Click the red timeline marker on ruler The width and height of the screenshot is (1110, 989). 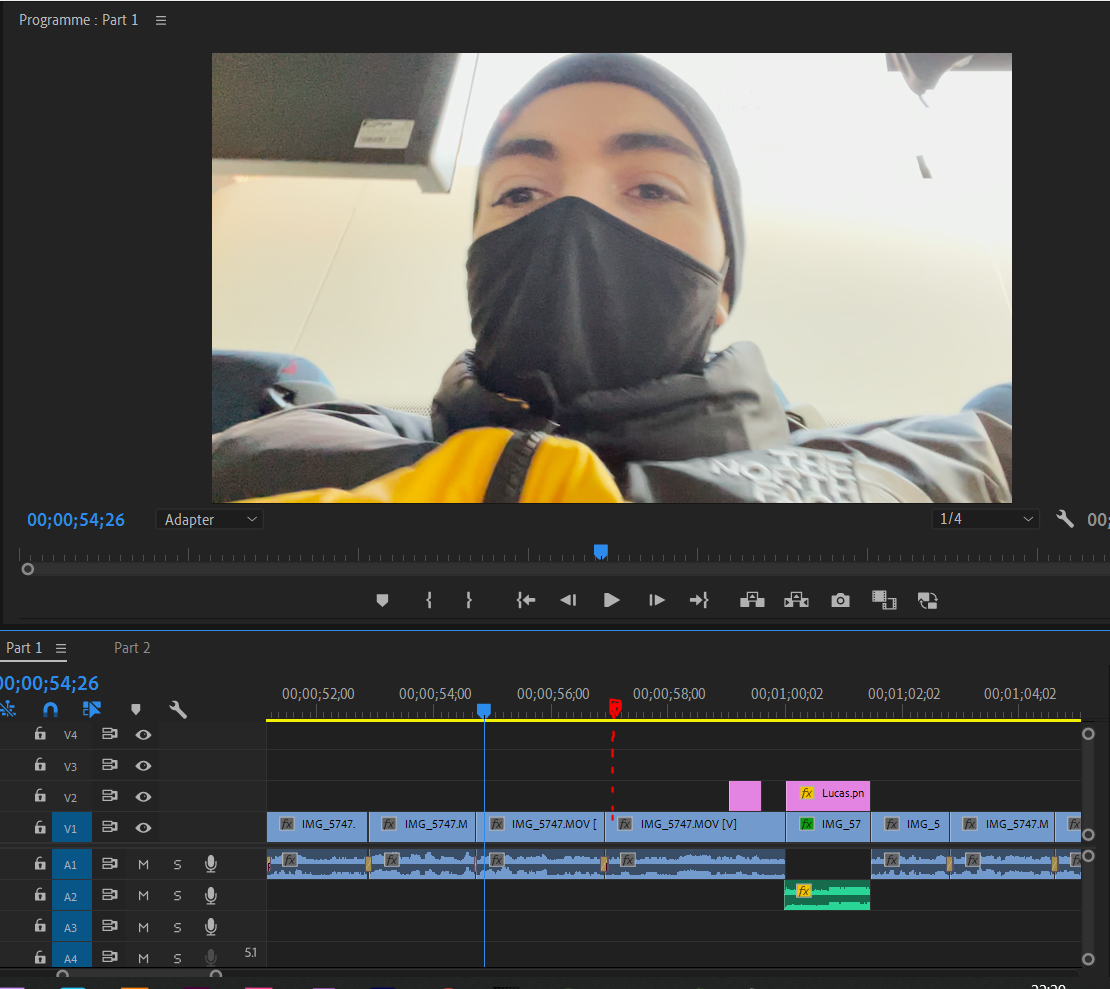[615, 707]
